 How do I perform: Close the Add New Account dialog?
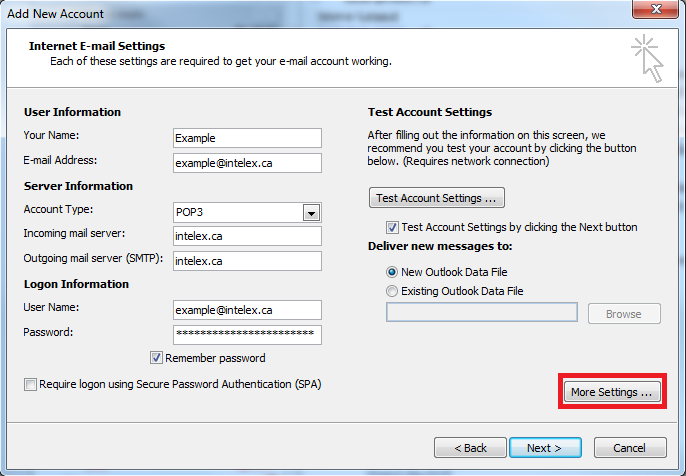[655, 9]
